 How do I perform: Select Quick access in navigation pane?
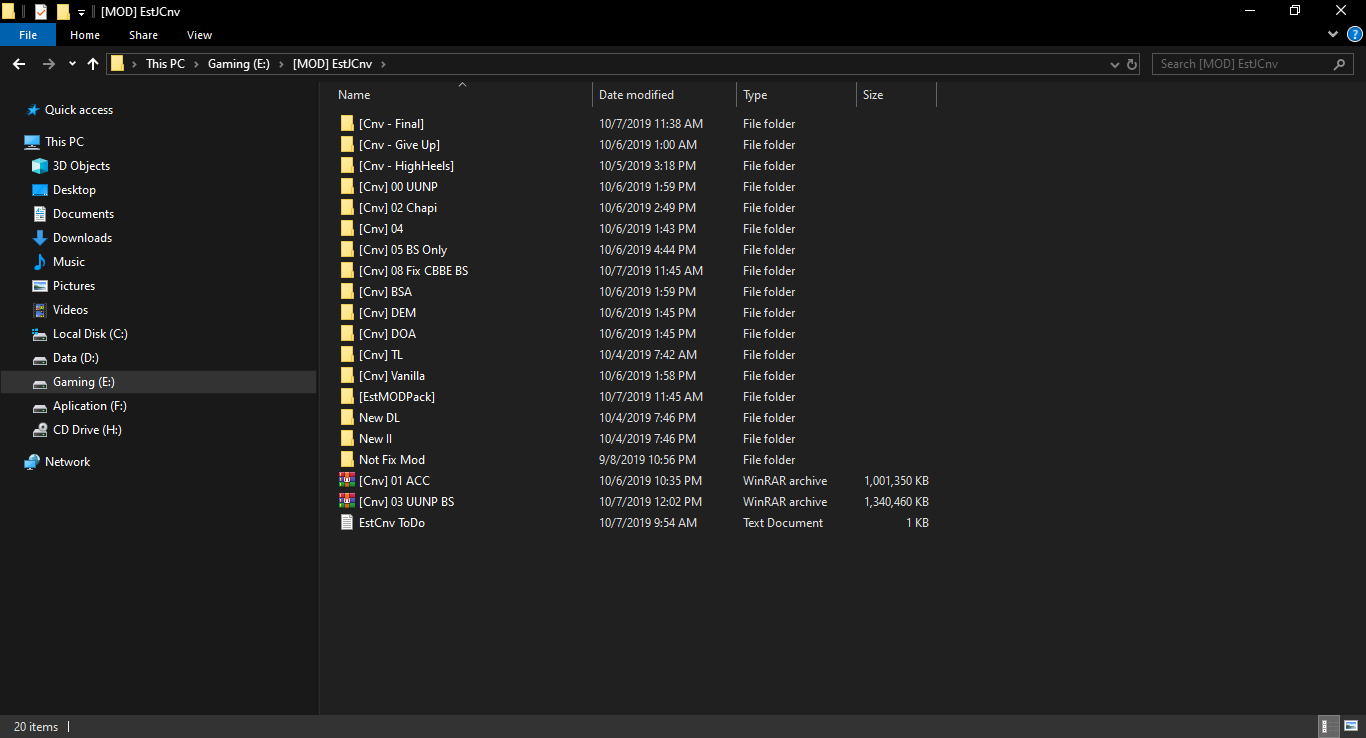coord(79,110)
